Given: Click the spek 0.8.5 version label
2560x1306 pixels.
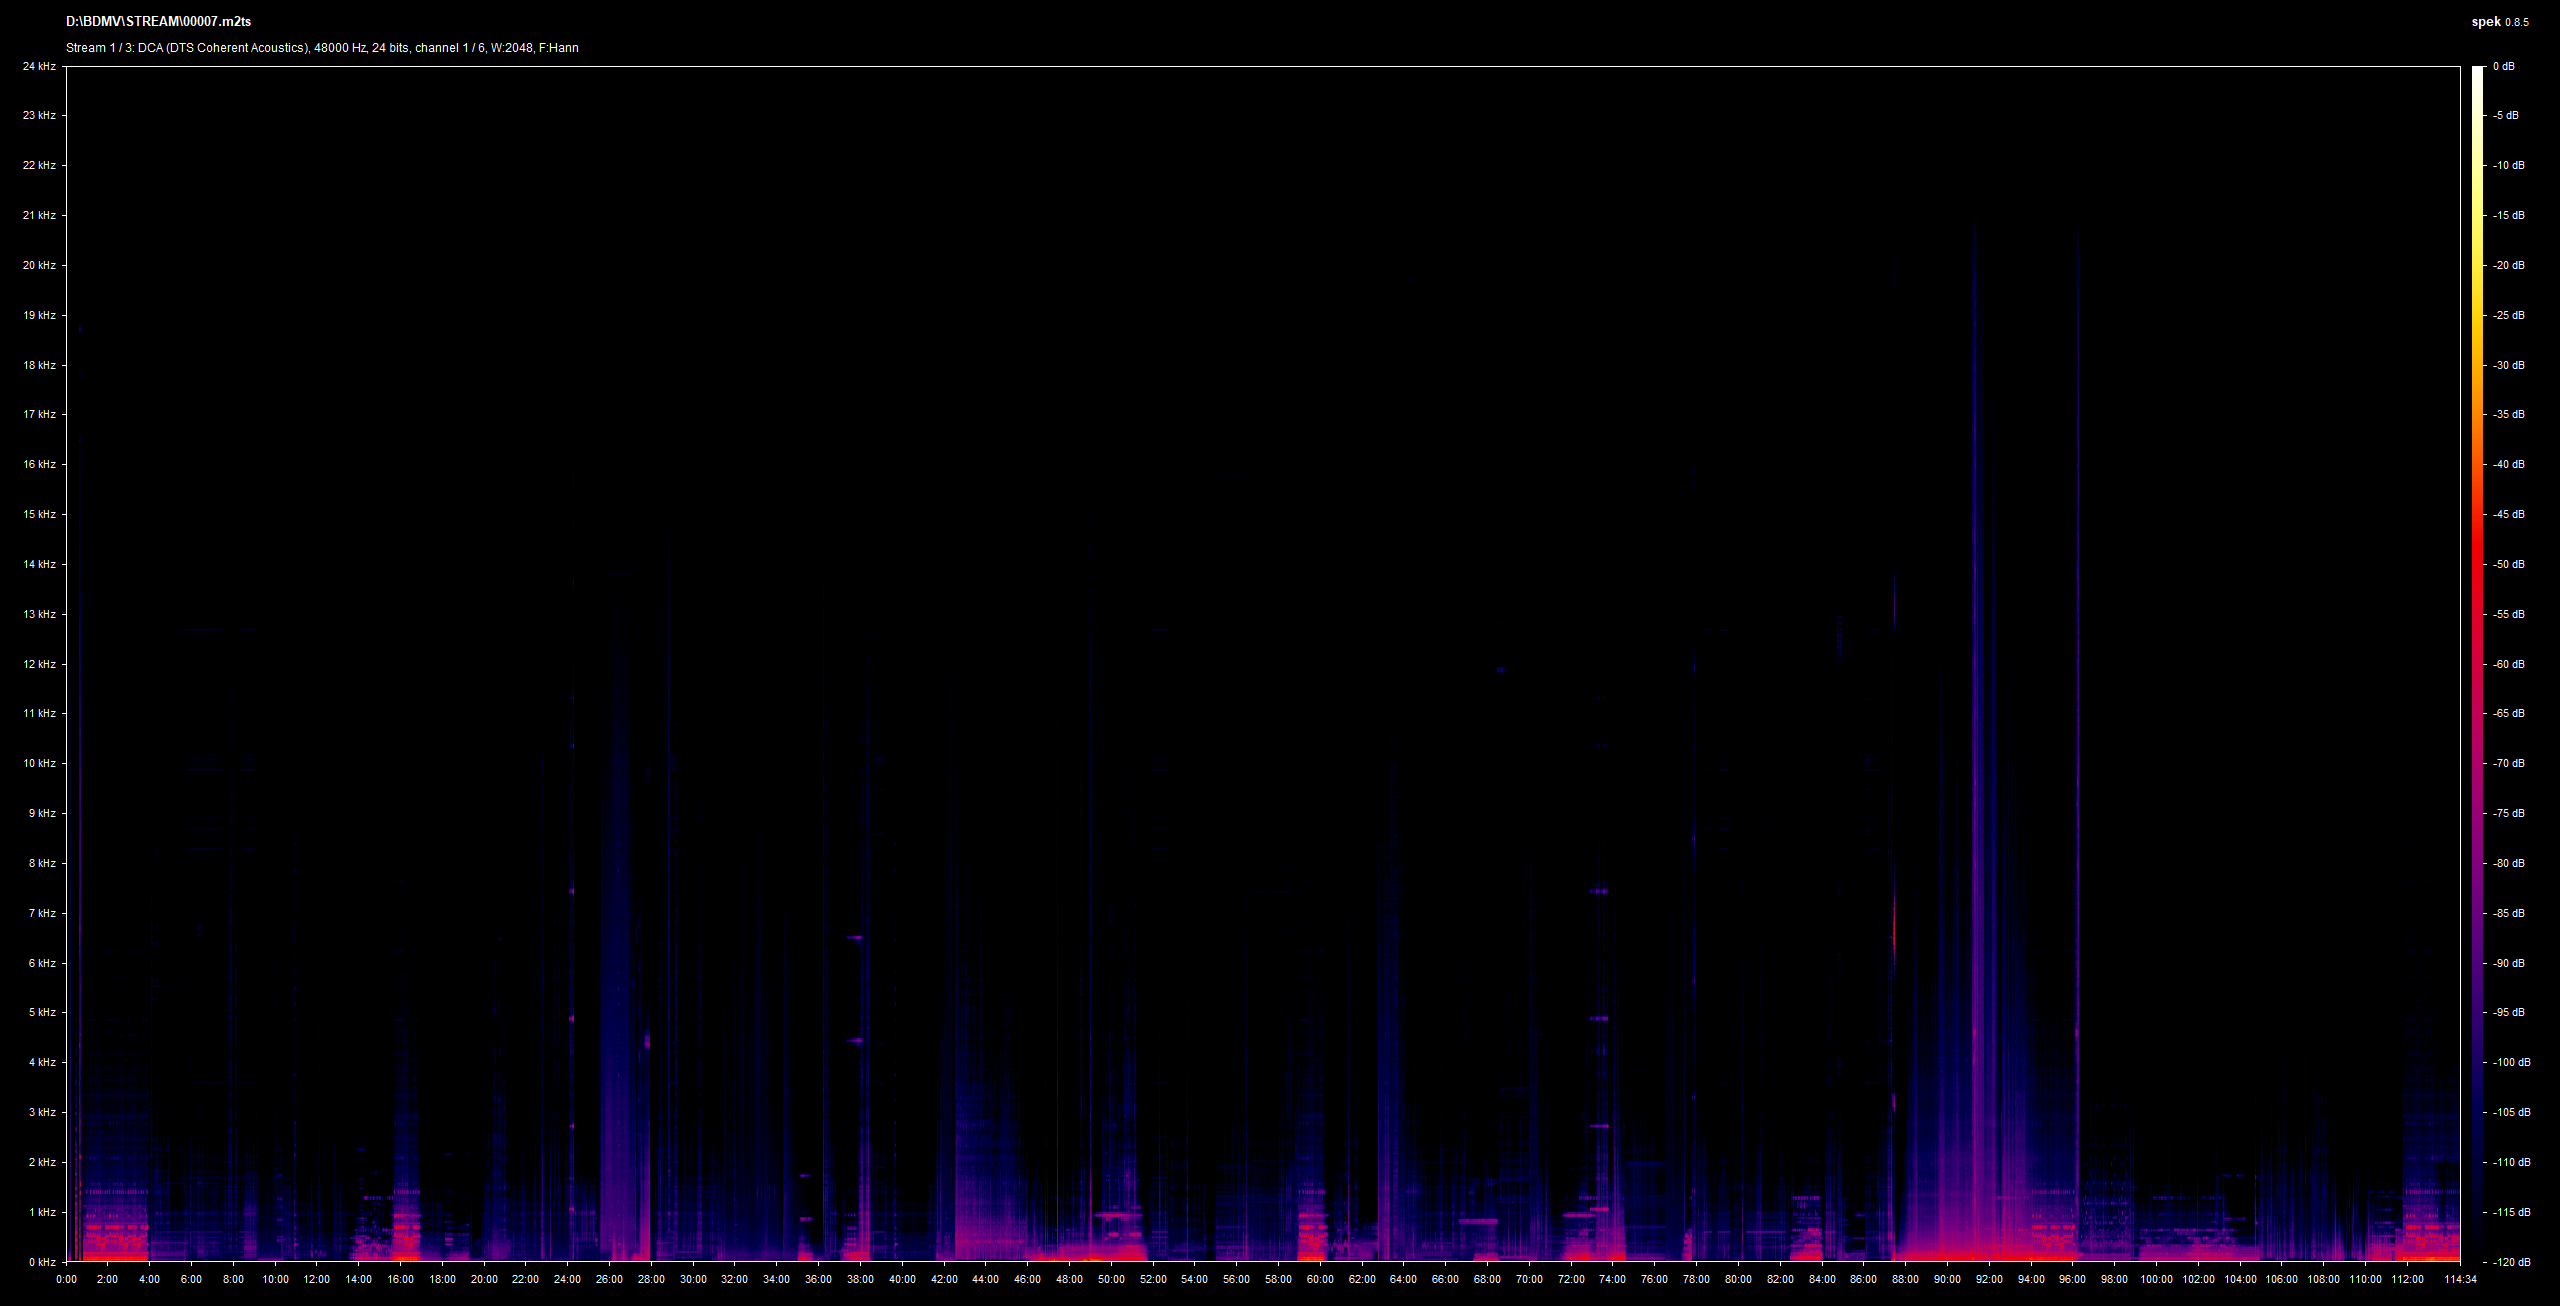Looking at the screenshot, I should [x=2500, y=21].
